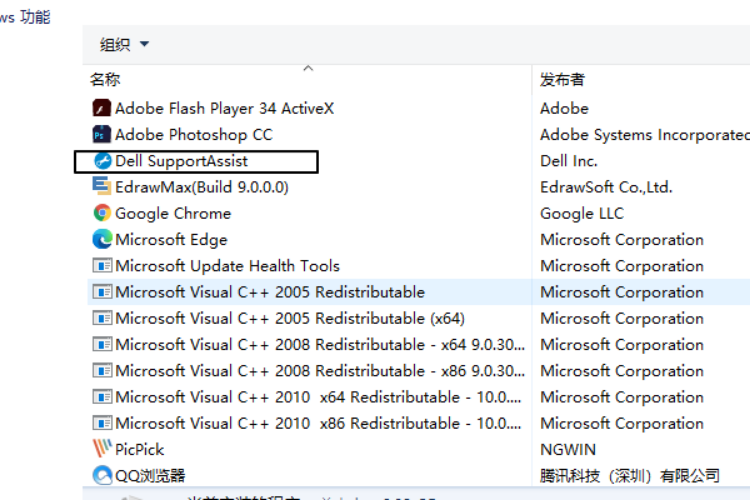Click the Microsoft Update Health Tools icon
750x500 pixels.
(101, 266)
